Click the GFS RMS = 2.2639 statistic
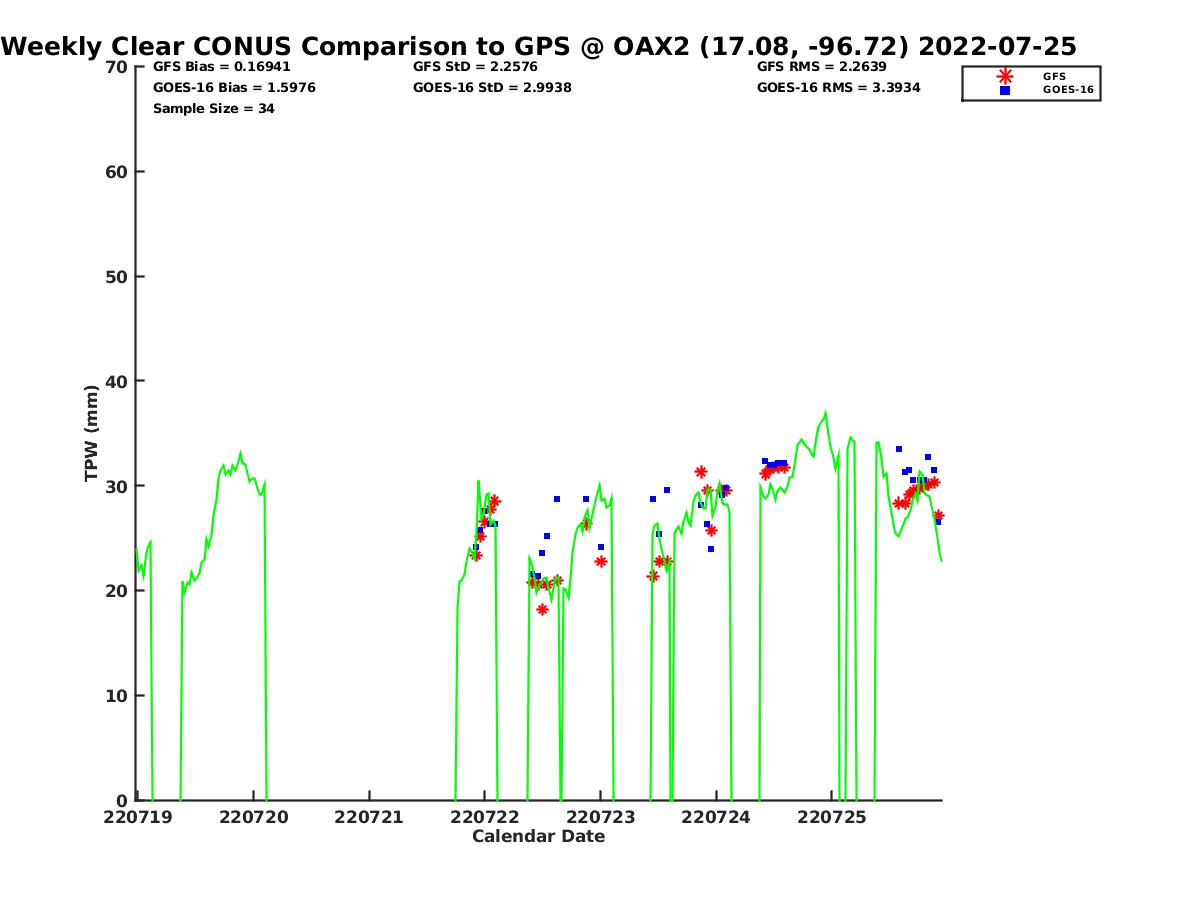 tap(821, 67)
